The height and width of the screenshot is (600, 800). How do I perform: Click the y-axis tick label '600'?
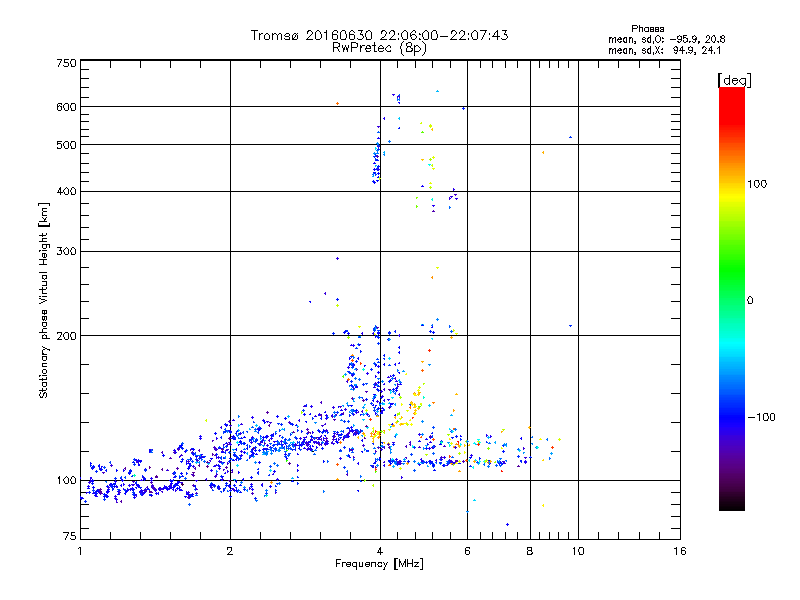pos(67,107)
